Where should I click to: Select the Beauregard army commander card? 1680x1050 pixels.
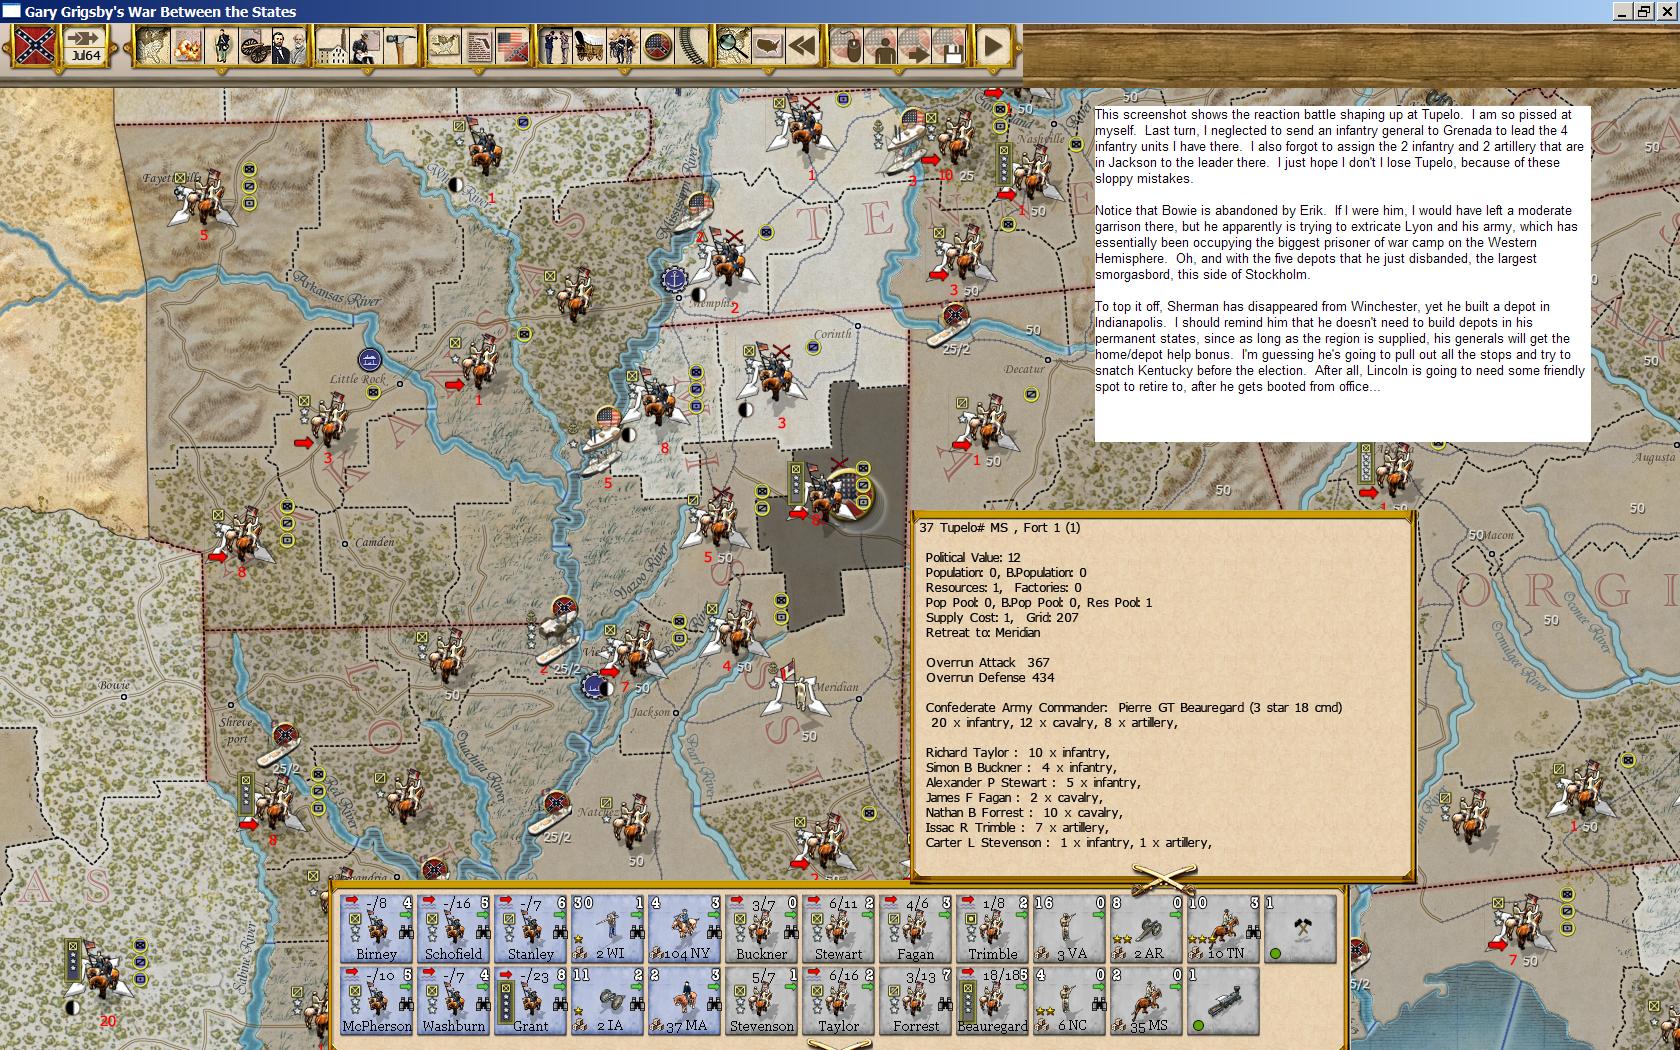[x=993, y=1001]
